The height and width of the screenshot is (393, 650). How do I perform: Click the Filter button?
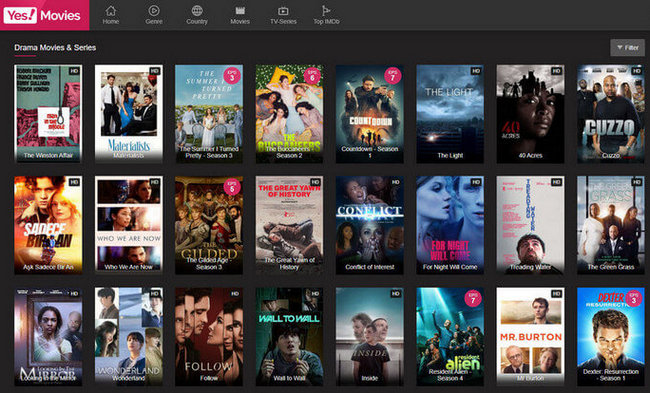(627, 48)
